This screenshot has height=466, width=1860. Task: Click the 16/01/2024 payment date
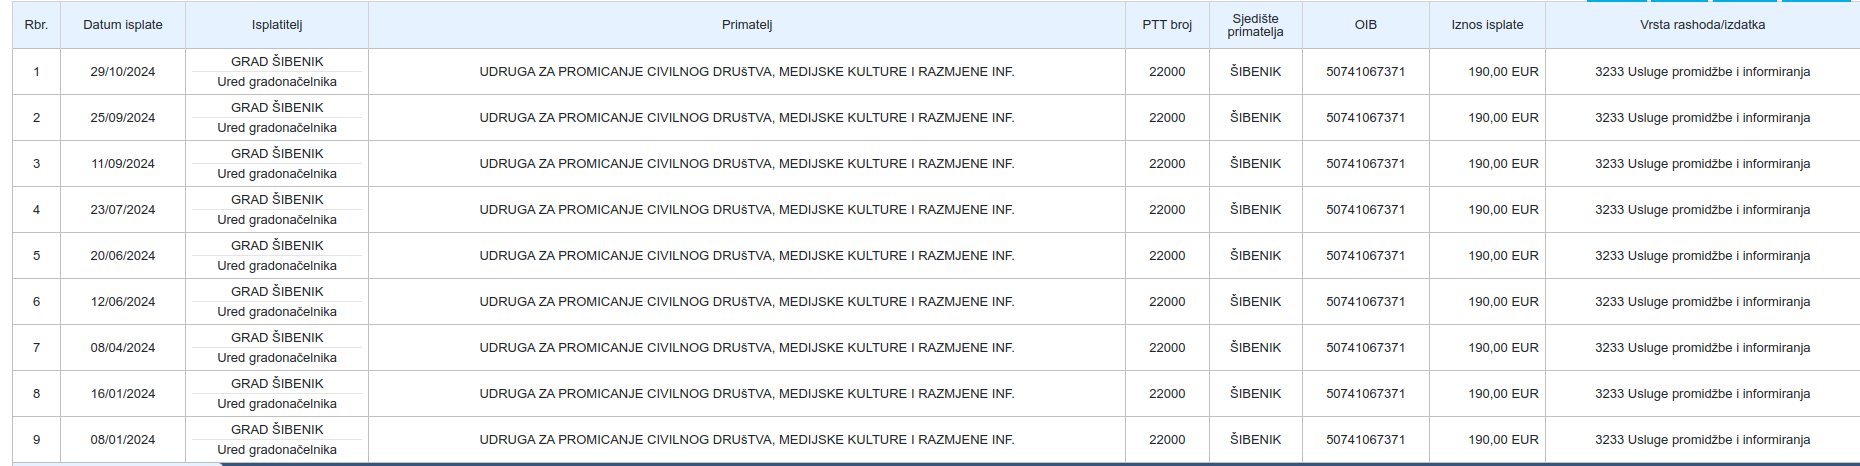[122, 394]
